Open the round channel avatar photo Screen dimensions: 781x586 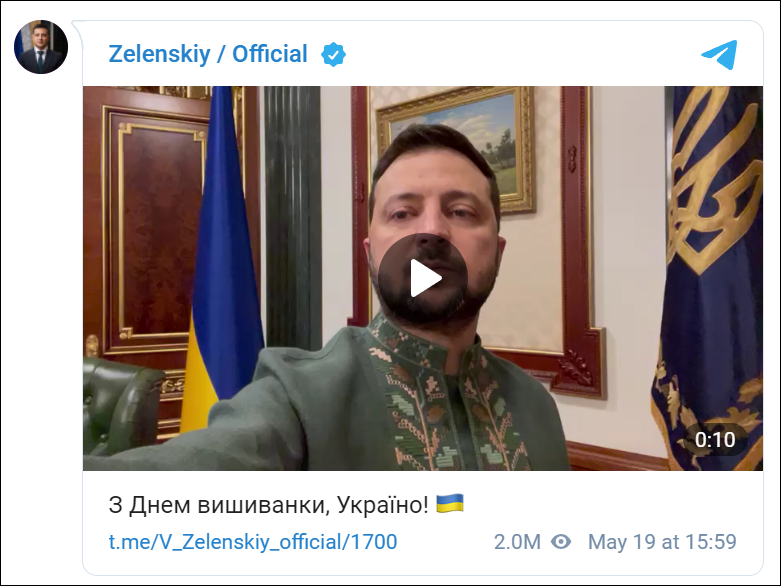click(x=41, y=47)
